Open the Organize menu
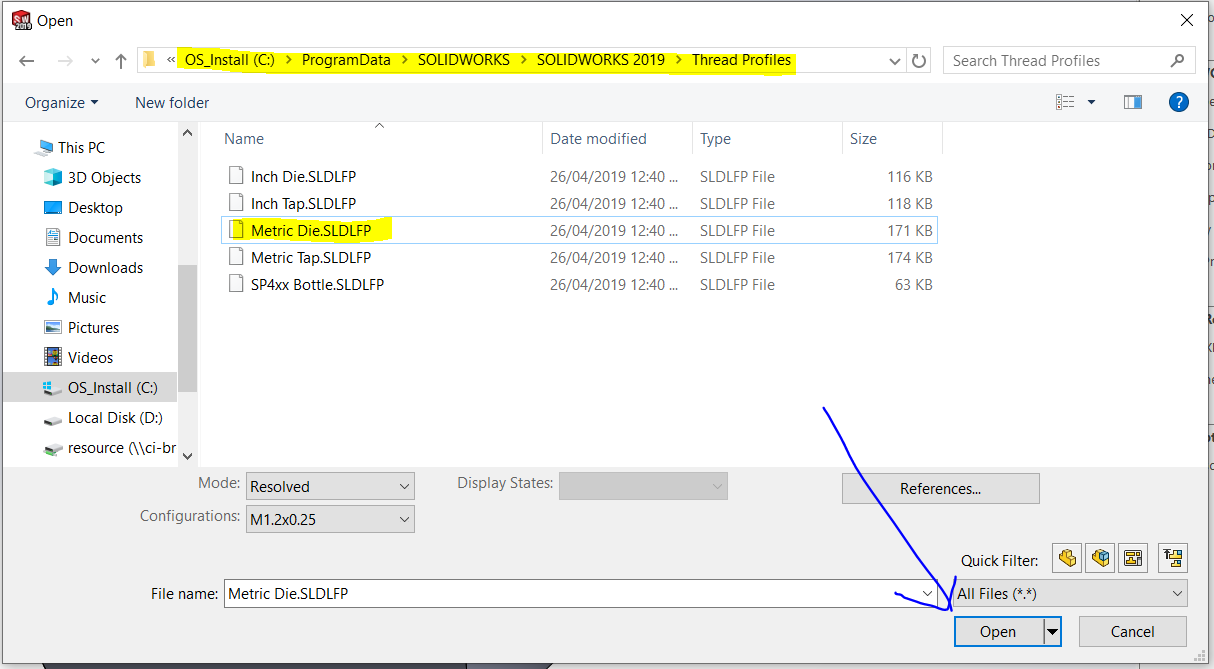 pyautogui.click(x=62, y=102)
